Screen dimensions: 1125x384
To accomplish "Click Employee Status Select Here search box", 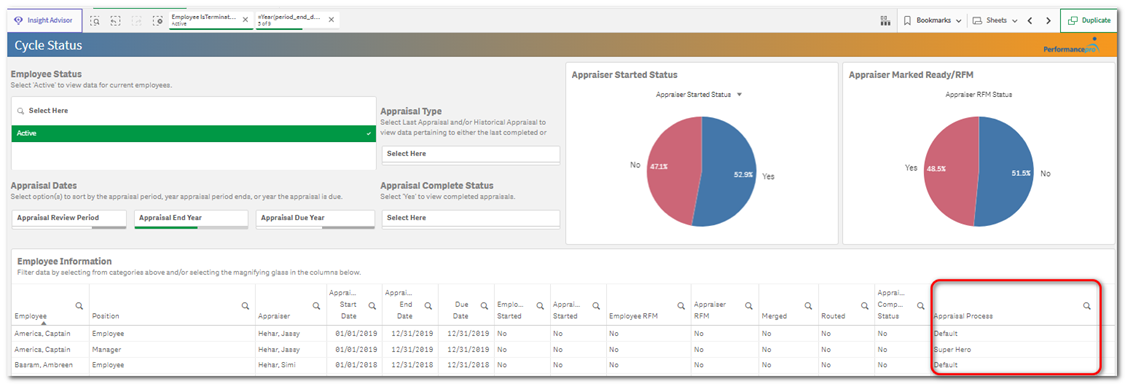I will 193,111.
